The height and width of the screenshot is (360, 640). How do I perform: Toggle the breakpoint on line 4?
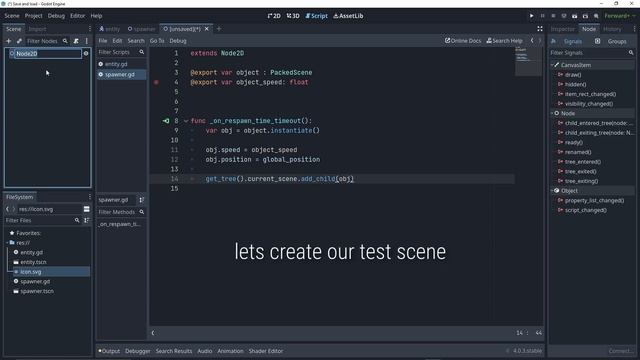pyautogui.click(x=156, y=82)
